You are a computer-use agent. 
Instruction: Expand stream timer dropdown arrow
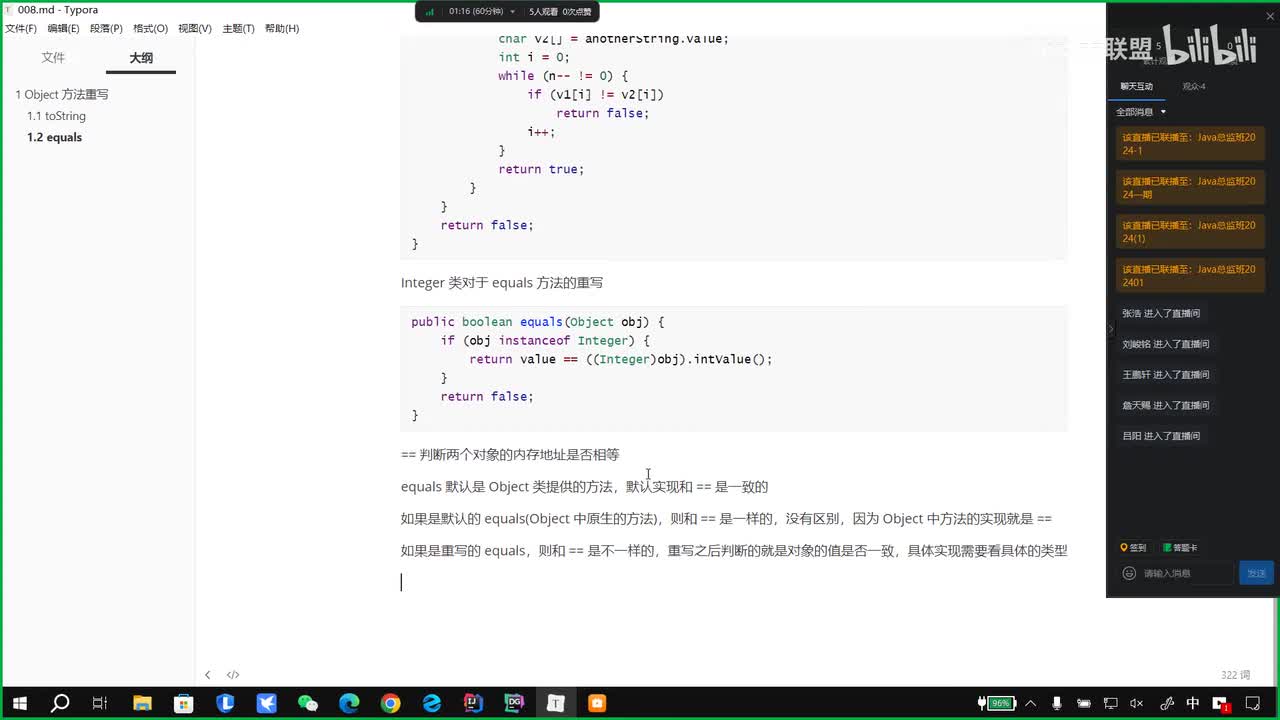[513, 12]
